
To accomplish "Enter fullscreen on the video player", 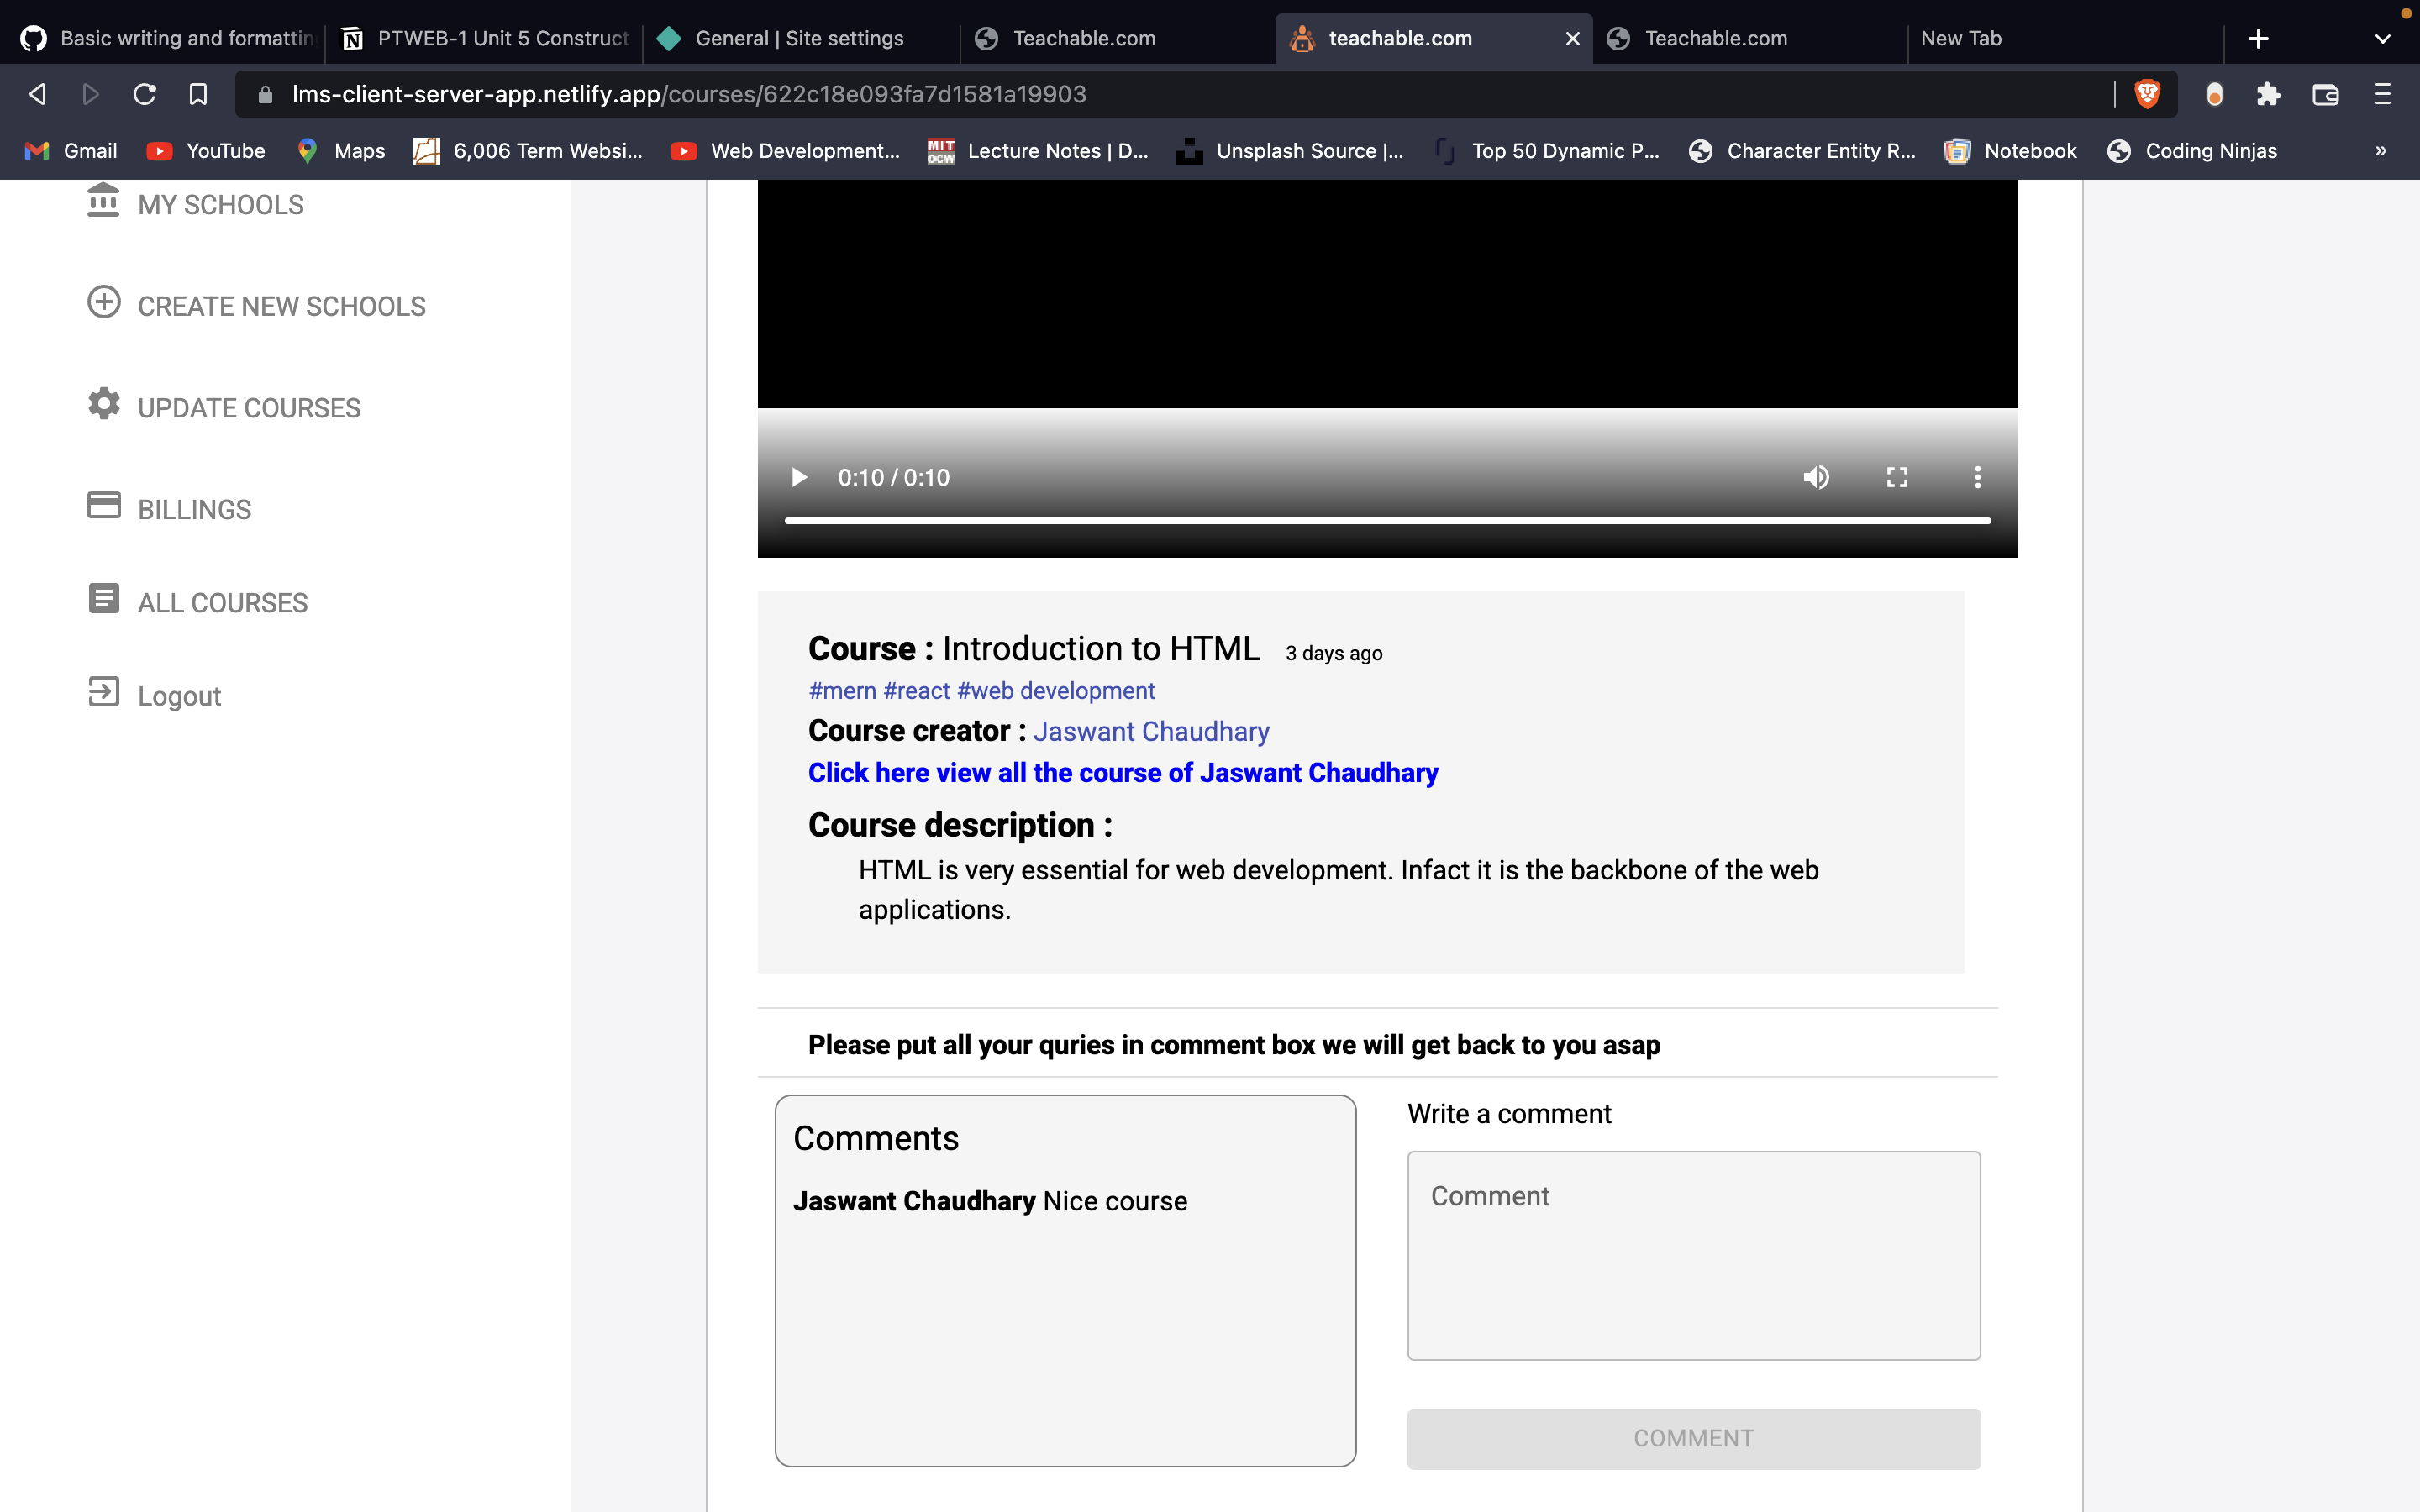I will (1896, 477).
